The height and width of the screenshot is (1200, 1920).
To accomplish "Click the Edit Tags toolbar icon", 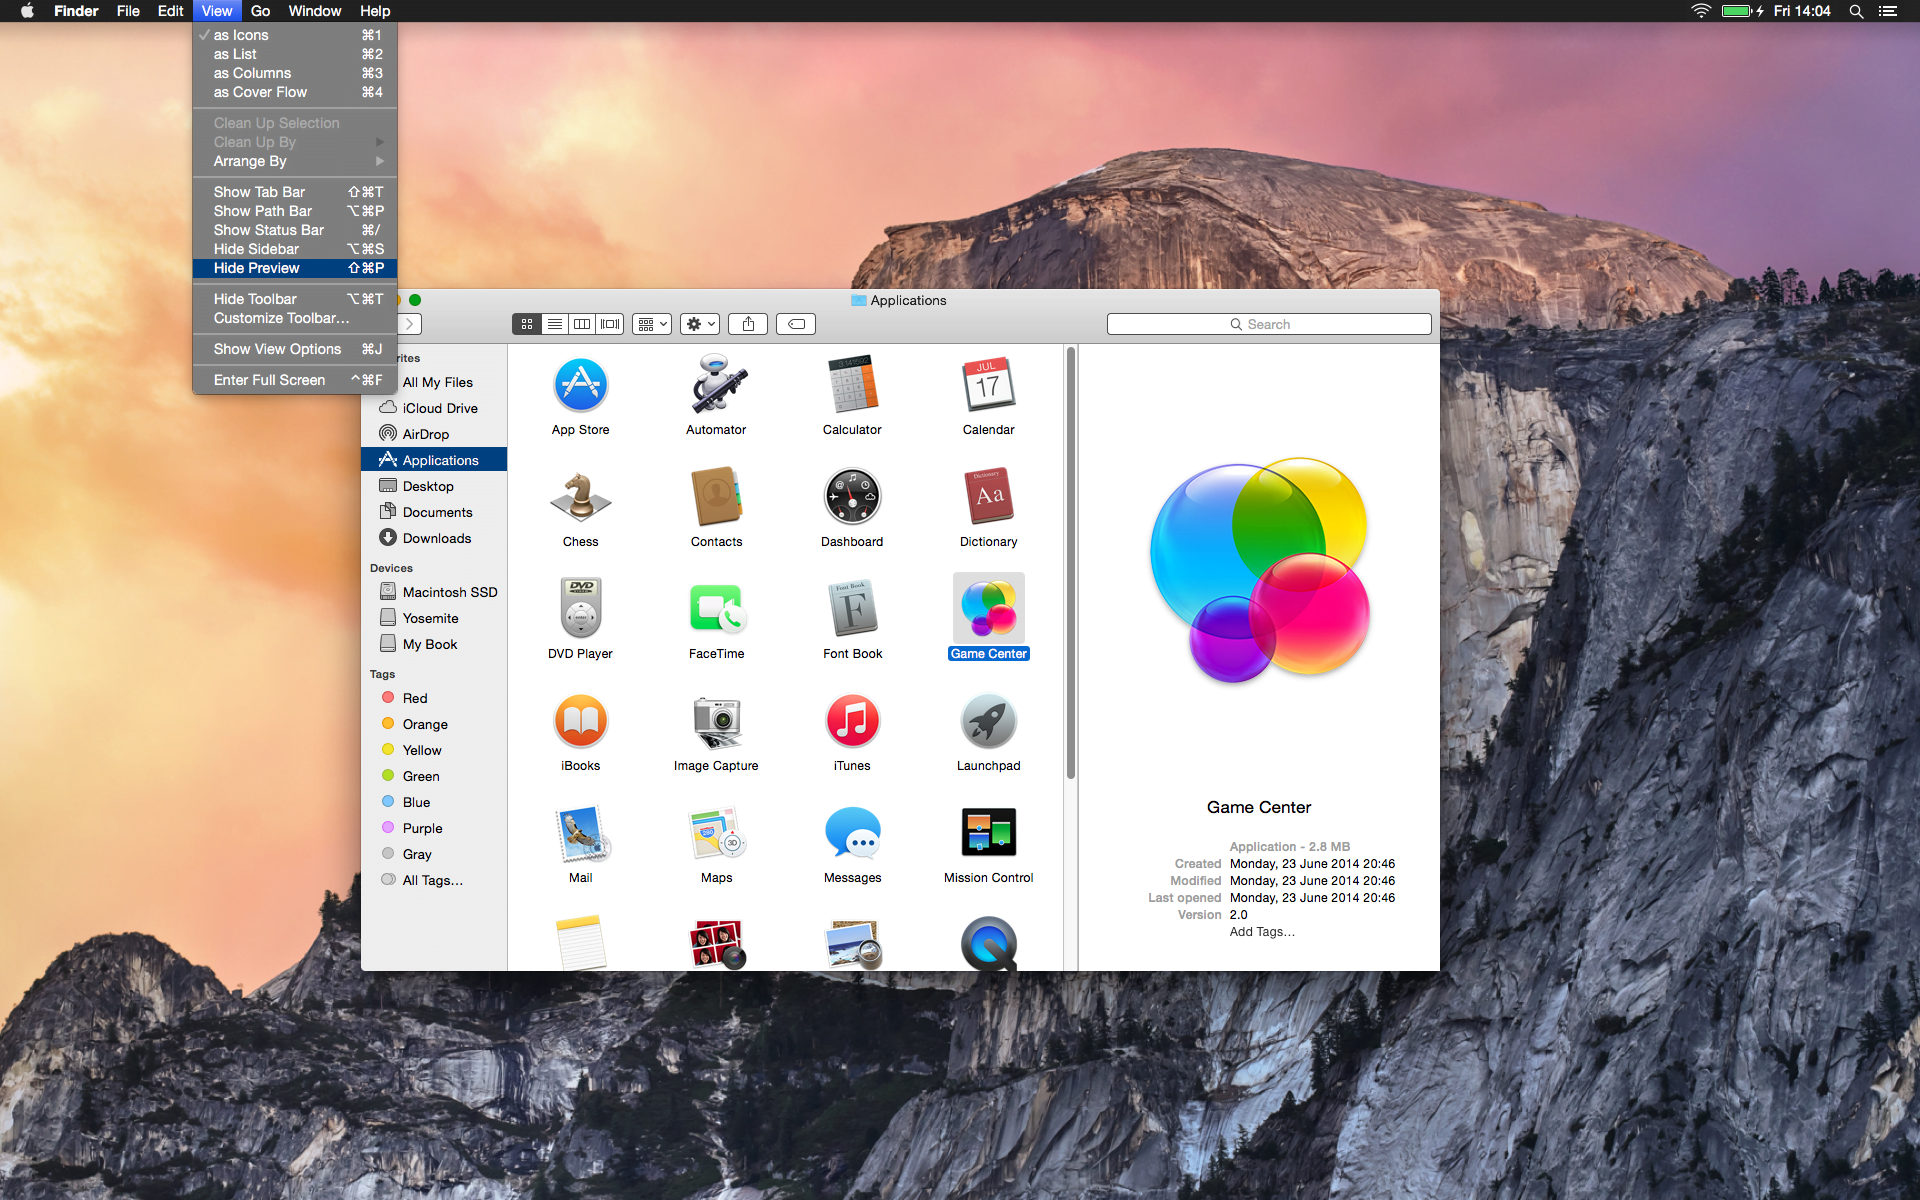I will point(796,324).
